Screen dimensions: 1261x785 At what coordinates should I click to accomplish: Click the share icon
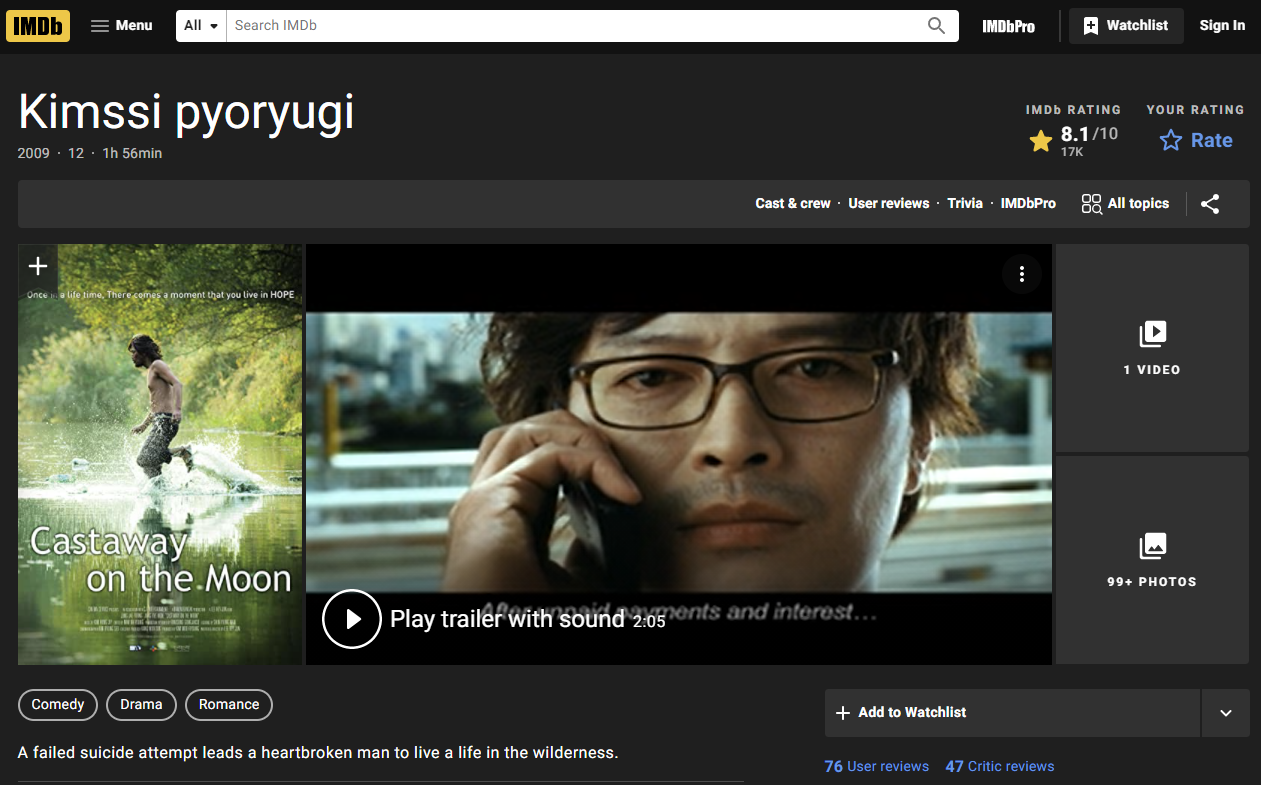tap(1210, 204)
